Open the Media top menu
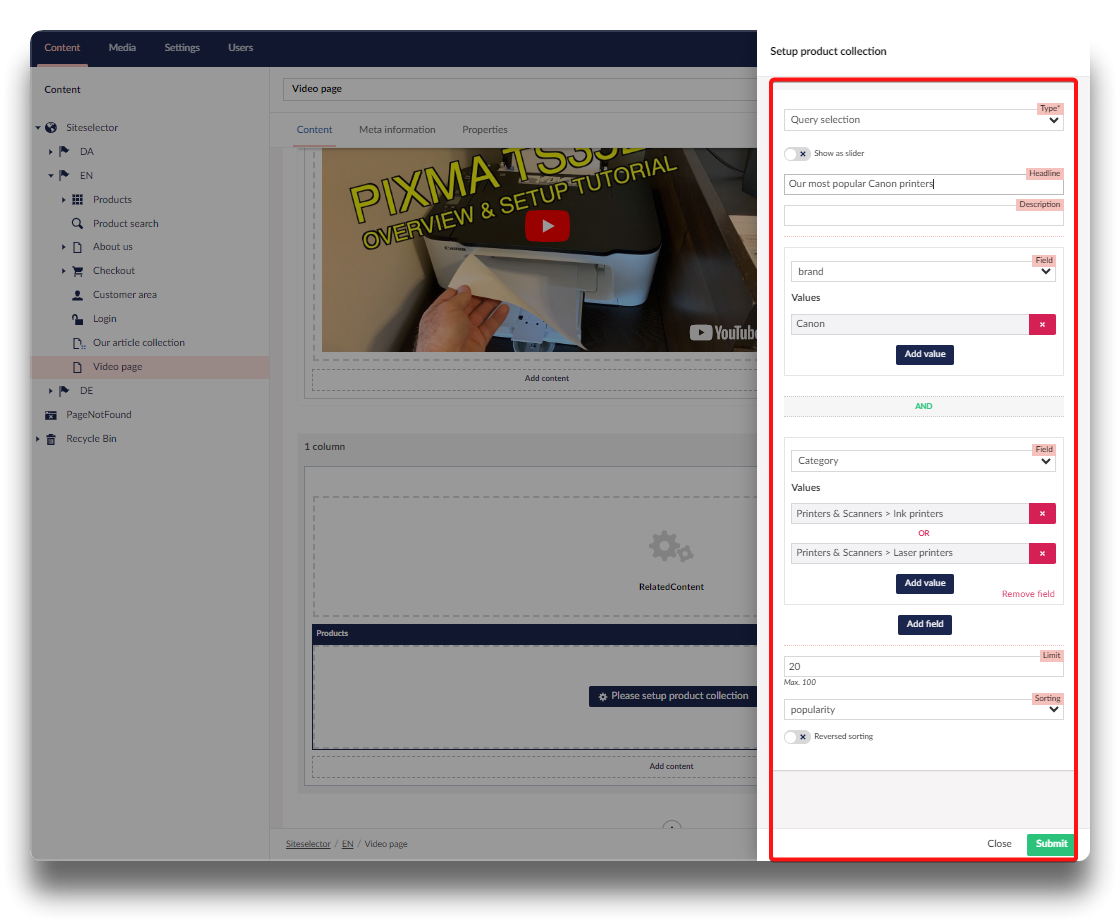Image resolution: width=1120 pixels, height=923 pixels. pos(122,48)
